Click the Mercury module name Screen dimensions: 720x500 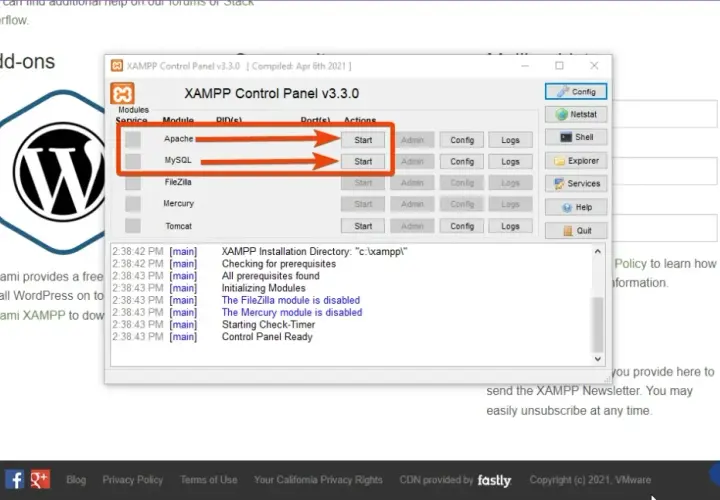click(178, 203)
